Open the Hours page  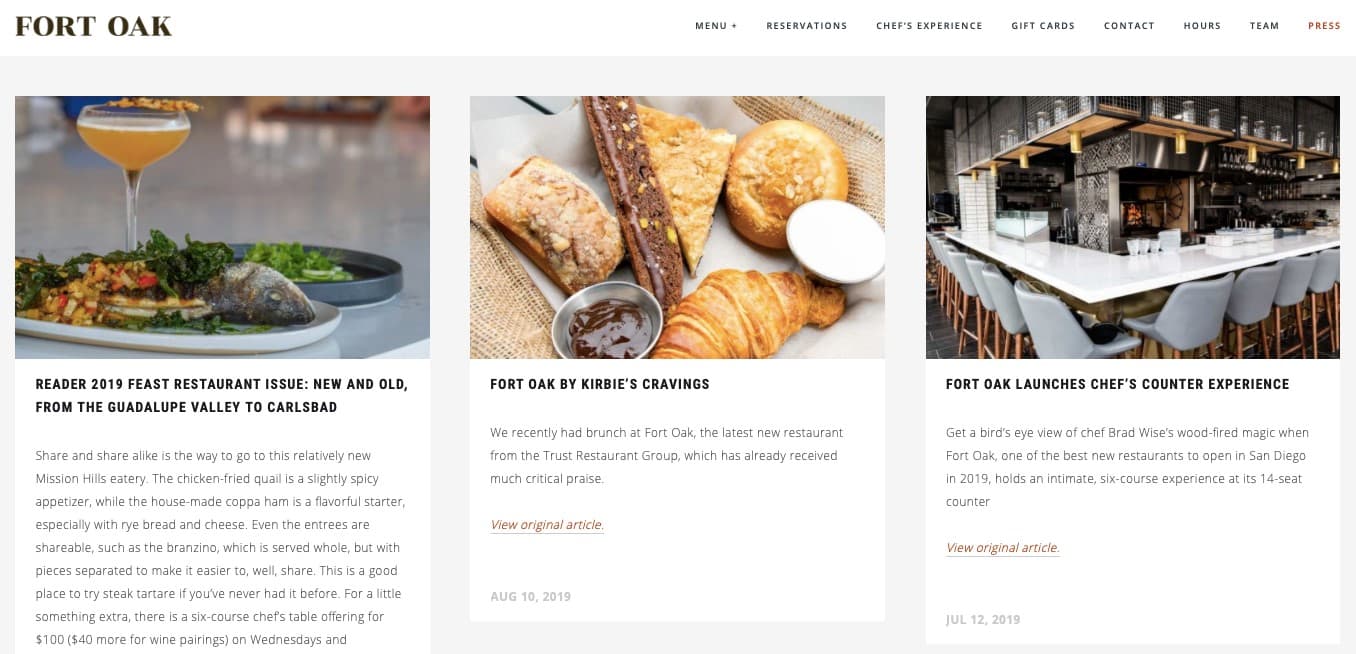pyautogui.click(x=1202, y=26)
